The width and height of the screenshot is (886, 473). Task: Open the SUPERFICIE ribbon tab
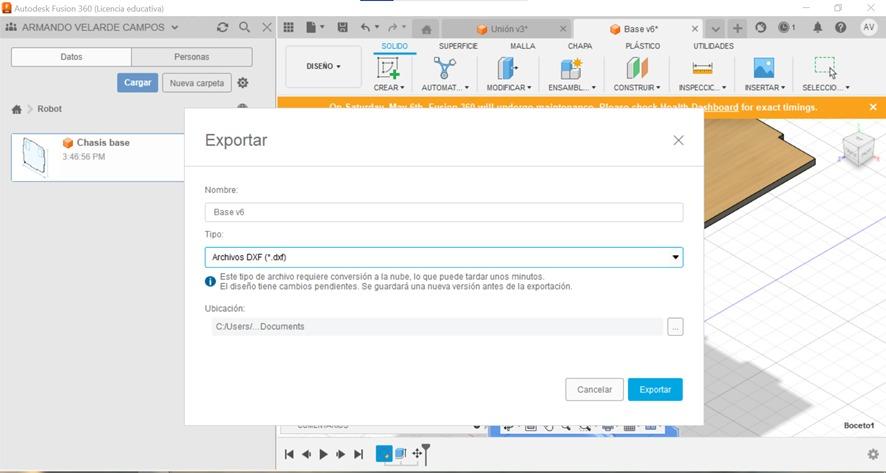click(x=458, y=46)
